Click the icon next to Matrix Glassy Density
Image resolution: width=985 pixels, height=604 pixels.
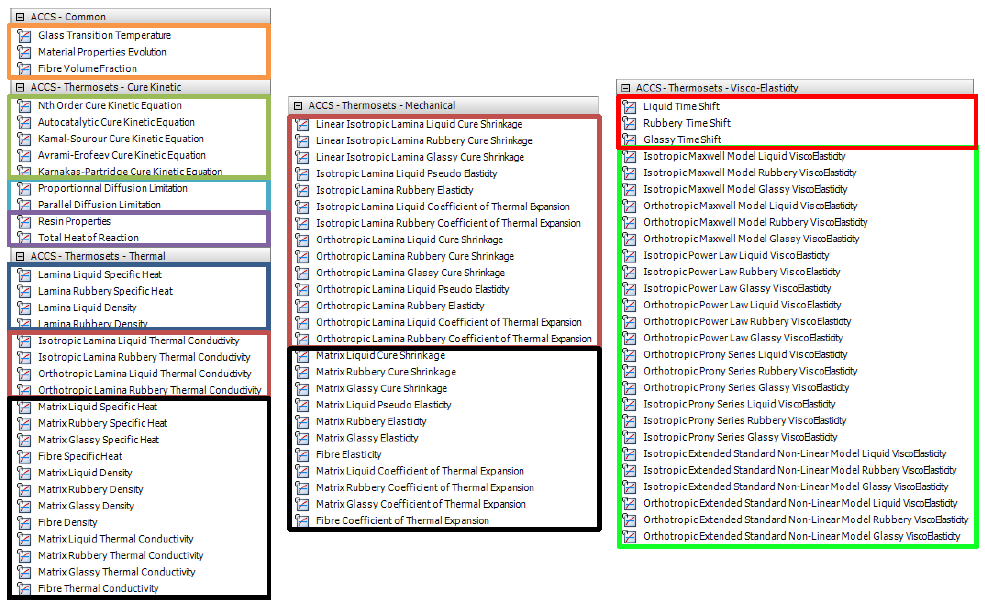[x=24, y=506]
